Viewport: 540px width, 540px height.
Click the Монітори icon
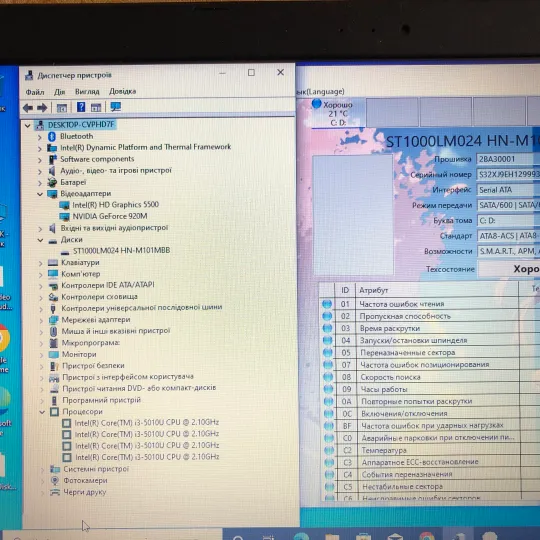pyautogui.click(x=54, y=354)
